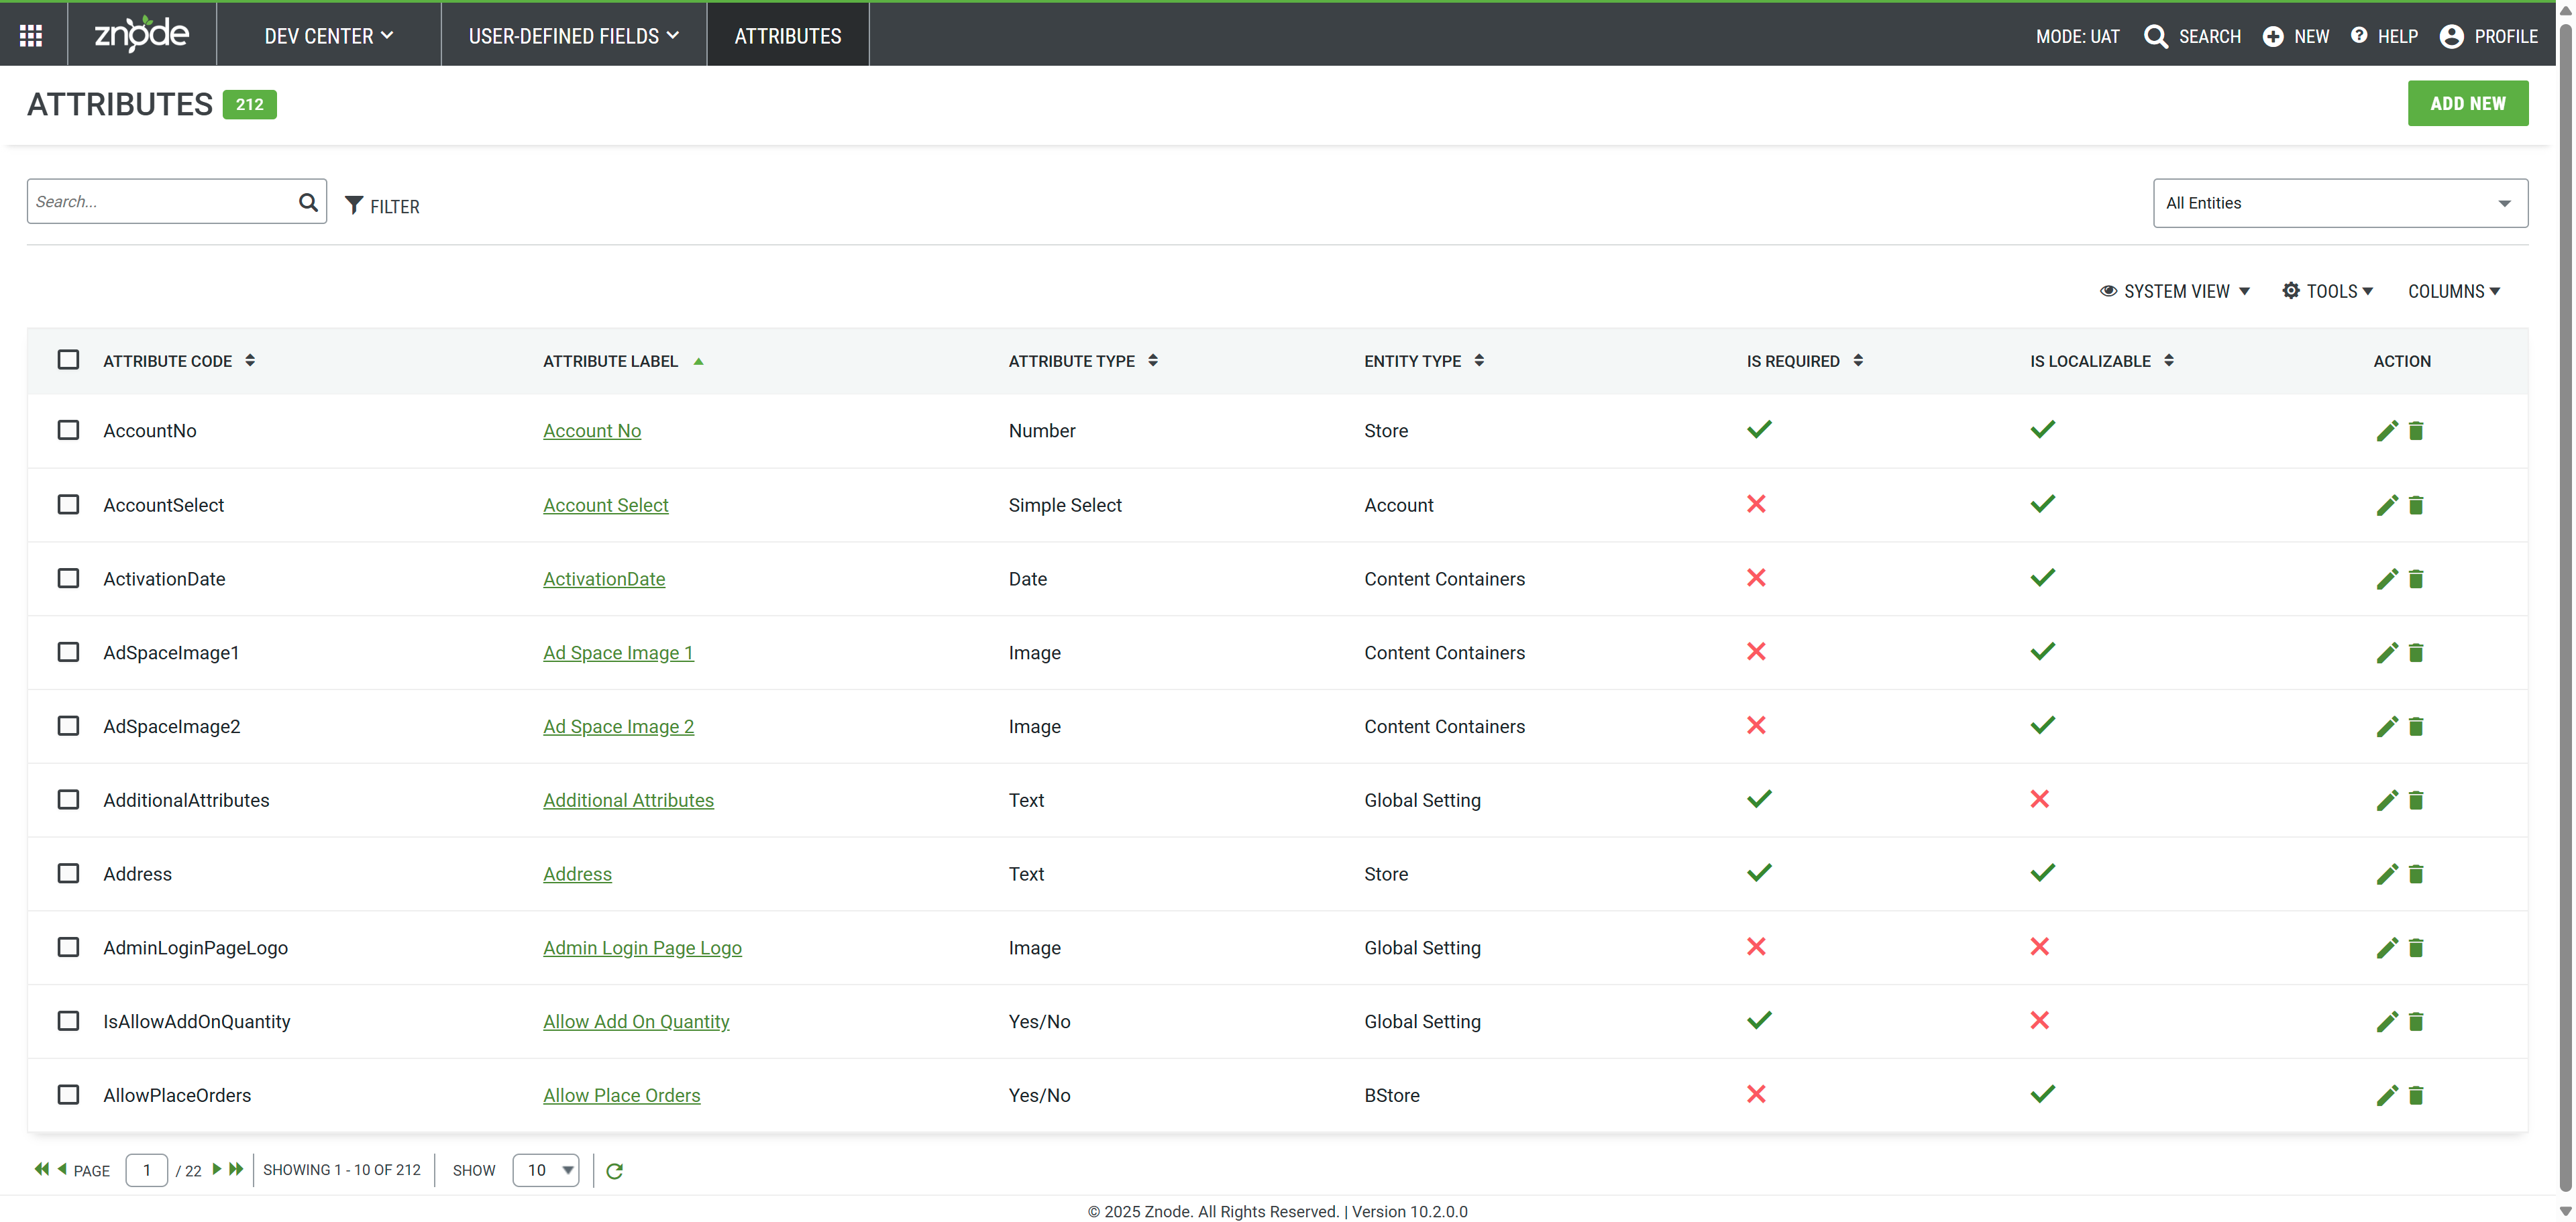
Task: Click the Add New button
Action: (x=2467, y=104)
